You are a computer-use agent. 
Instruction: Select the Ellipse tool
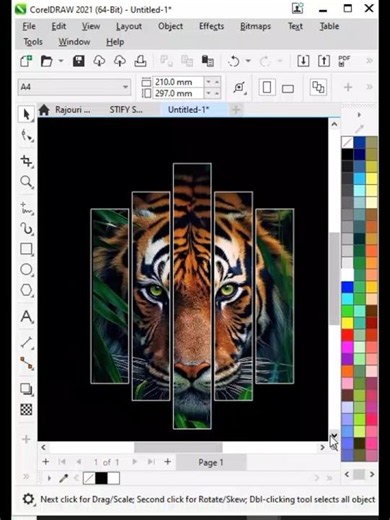[27, 269]
